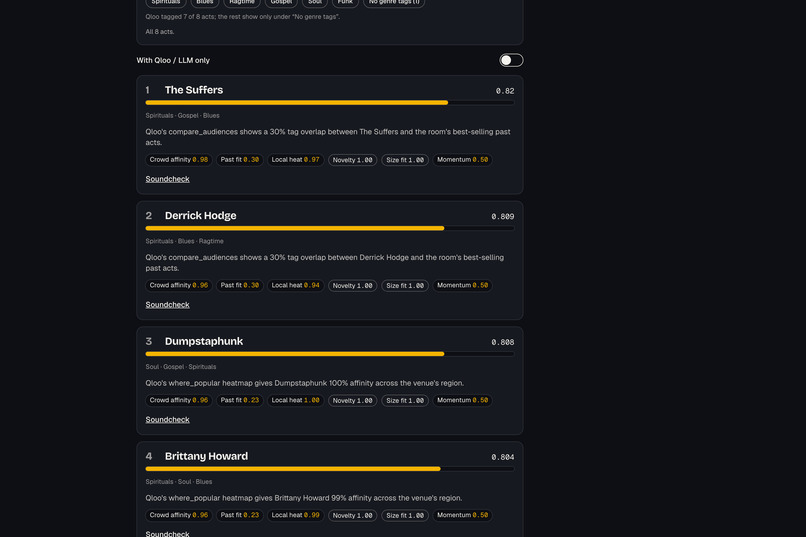Click Momentum 0.50 chip on The Suffers card
Image resolution: width=806 pixels, height=537 pixels.
pyautogui.click(x=463, y=160)
